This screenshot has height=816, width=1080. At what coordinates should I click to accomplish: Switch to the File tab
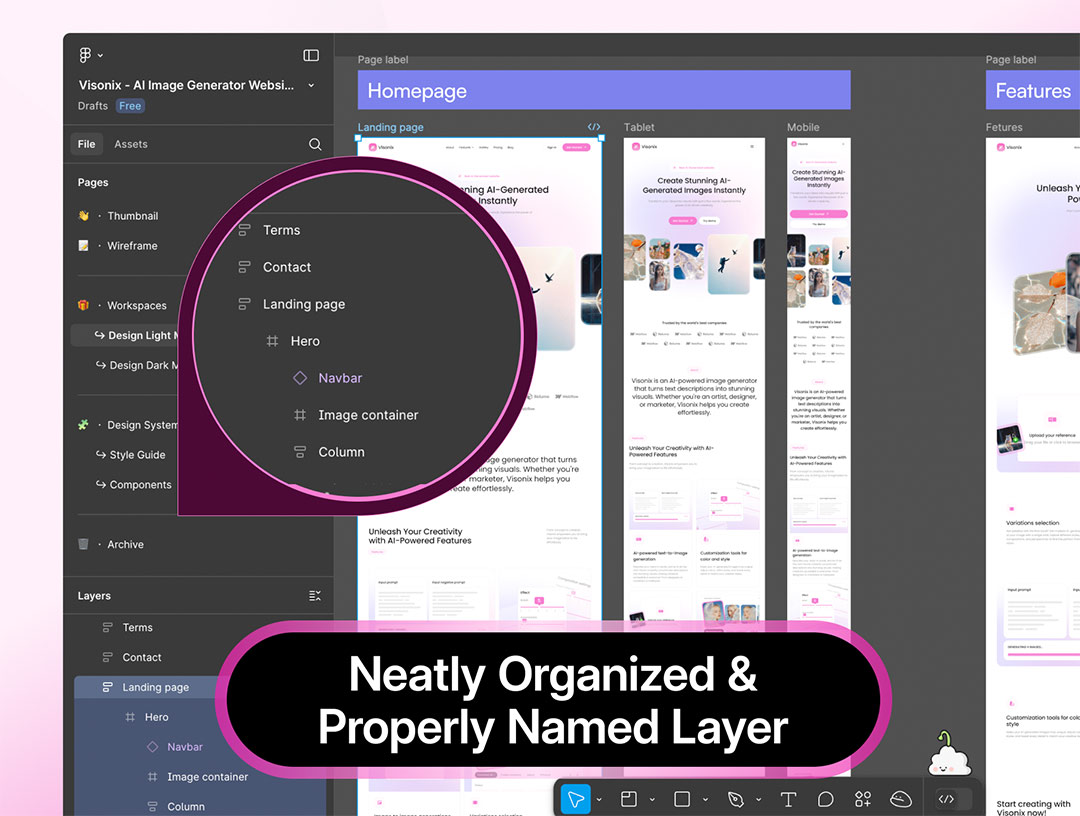87,144
